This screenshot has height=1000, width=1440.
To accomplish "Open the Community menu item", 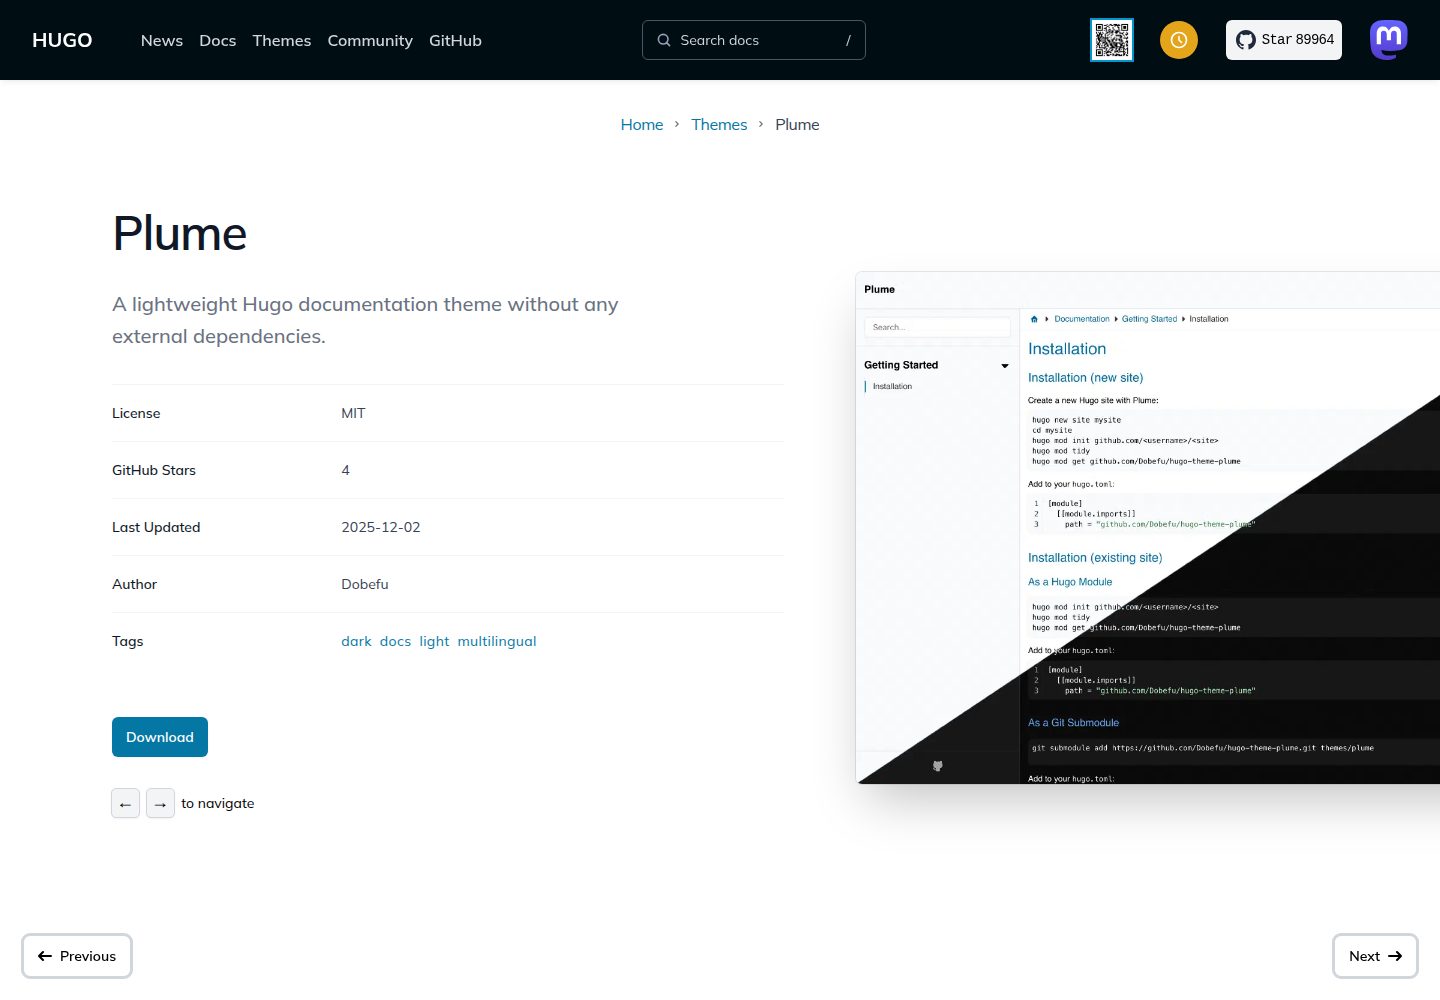I will click(x=370, y=40).
